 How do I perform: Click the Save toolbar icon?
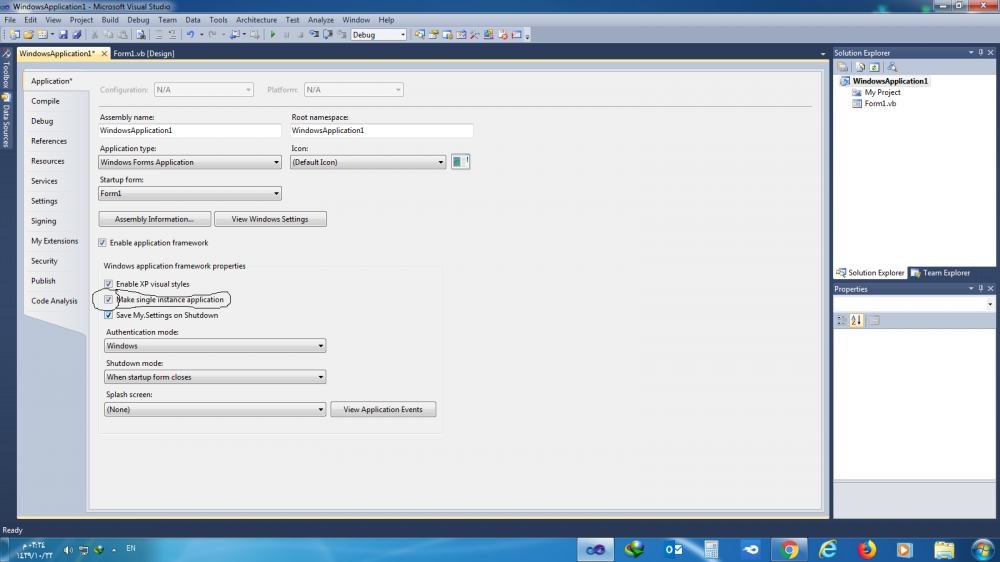[63, 34]
